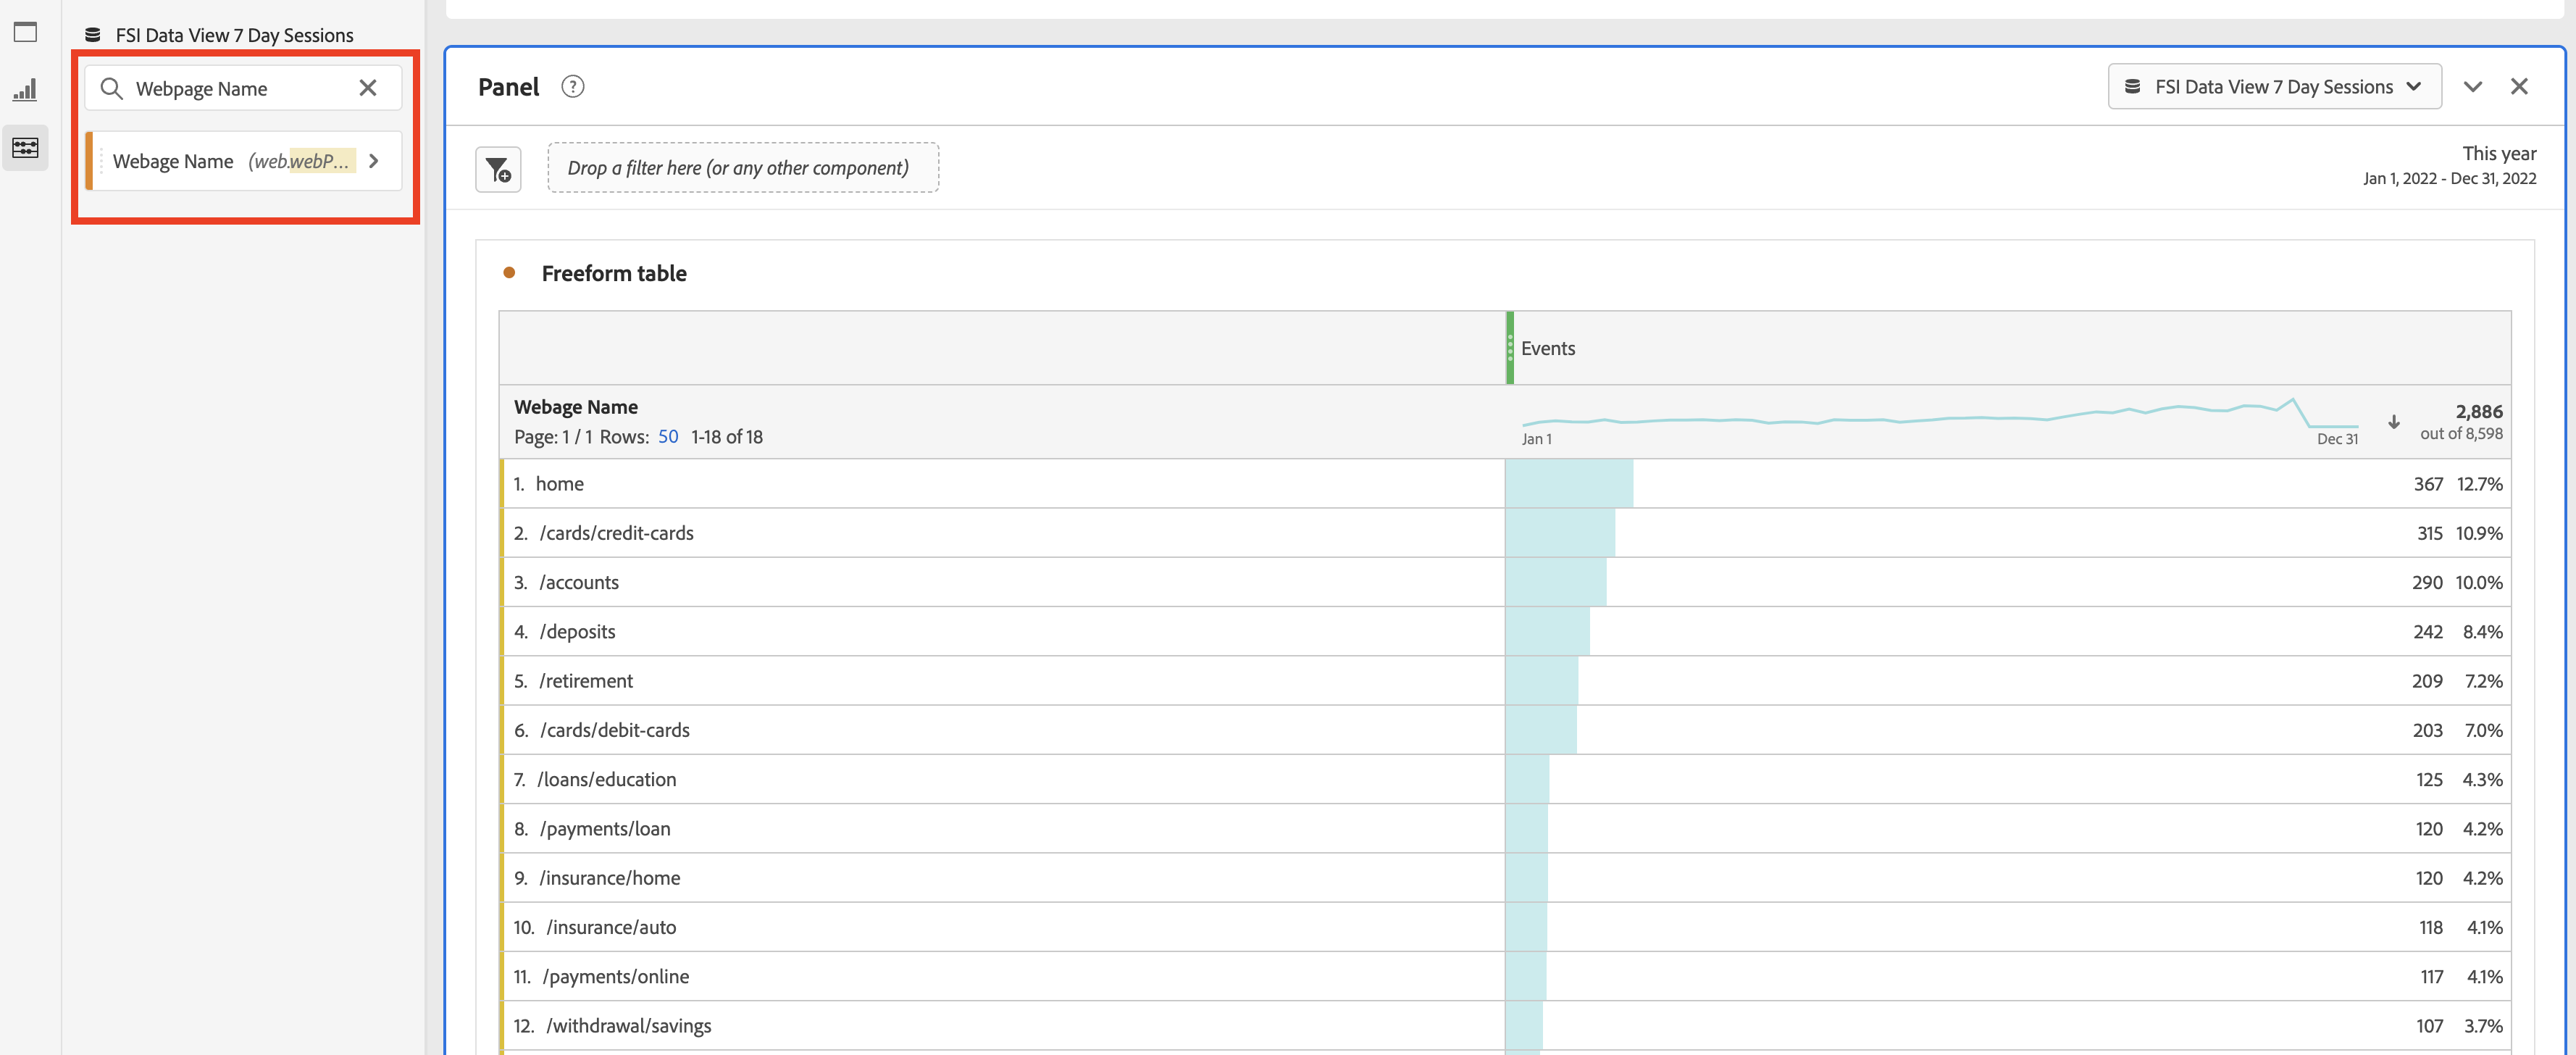
Task: Open the Panel help question-mark icon
Action: [572, 87]
